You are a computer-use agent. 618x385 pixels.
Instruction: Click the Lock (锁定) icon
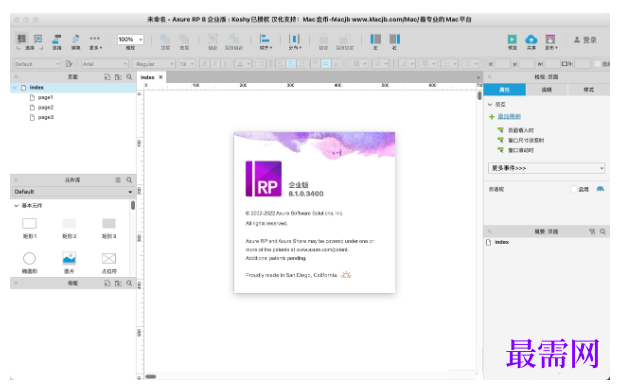click(324, 39)
